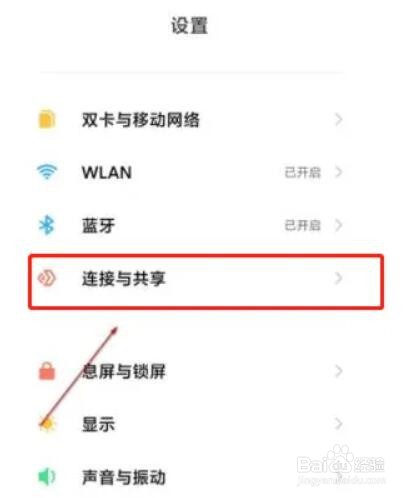Open 显示 settings entry
The image size is (414, 498).
[x=190, y=424]
